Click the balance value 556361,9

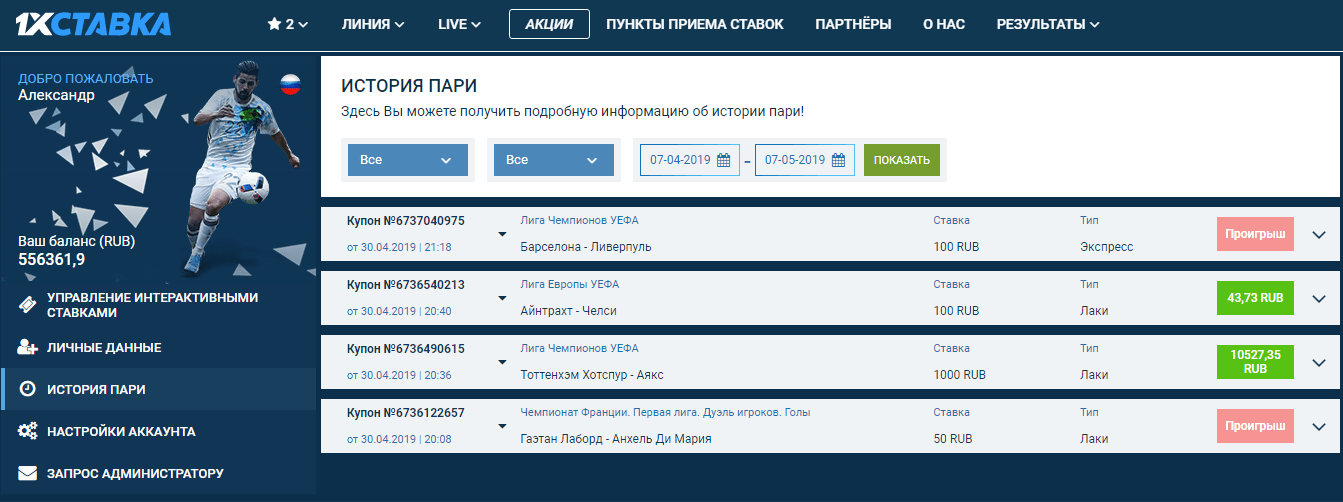tap(51, 259)
